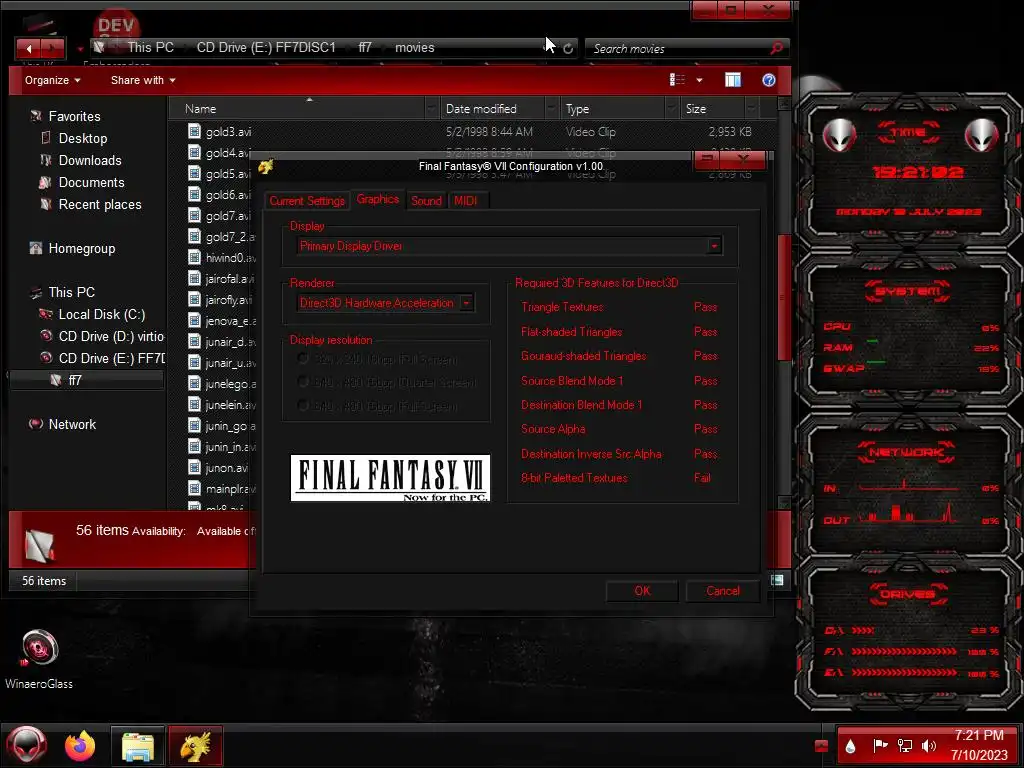Click the Explorer Forward arrow
The width and height of the screenshot is (1024, 768).
(x=54, y=48)
